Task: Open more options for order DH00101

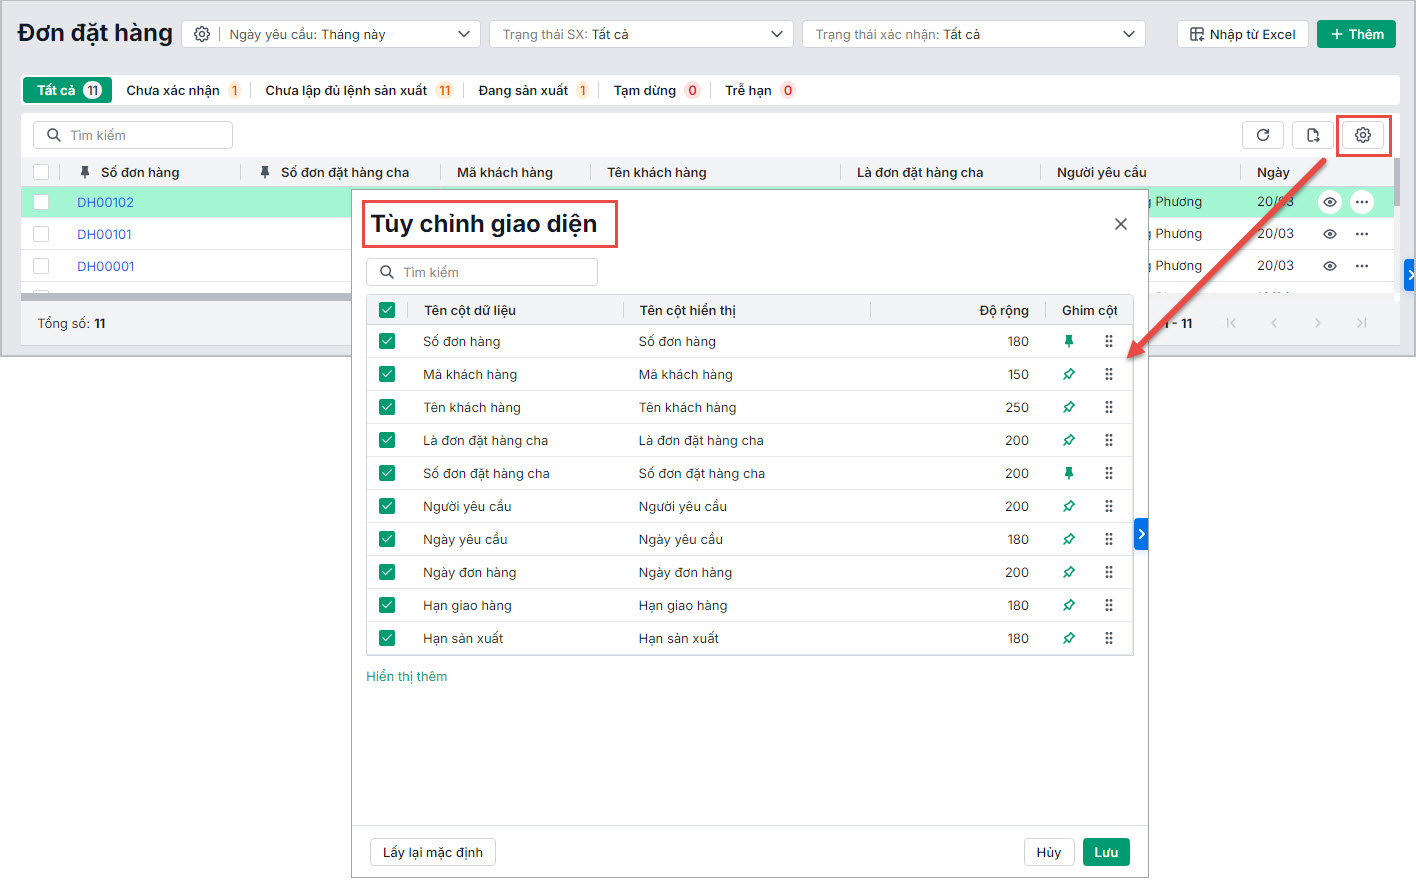Action: coord(1361,234)
